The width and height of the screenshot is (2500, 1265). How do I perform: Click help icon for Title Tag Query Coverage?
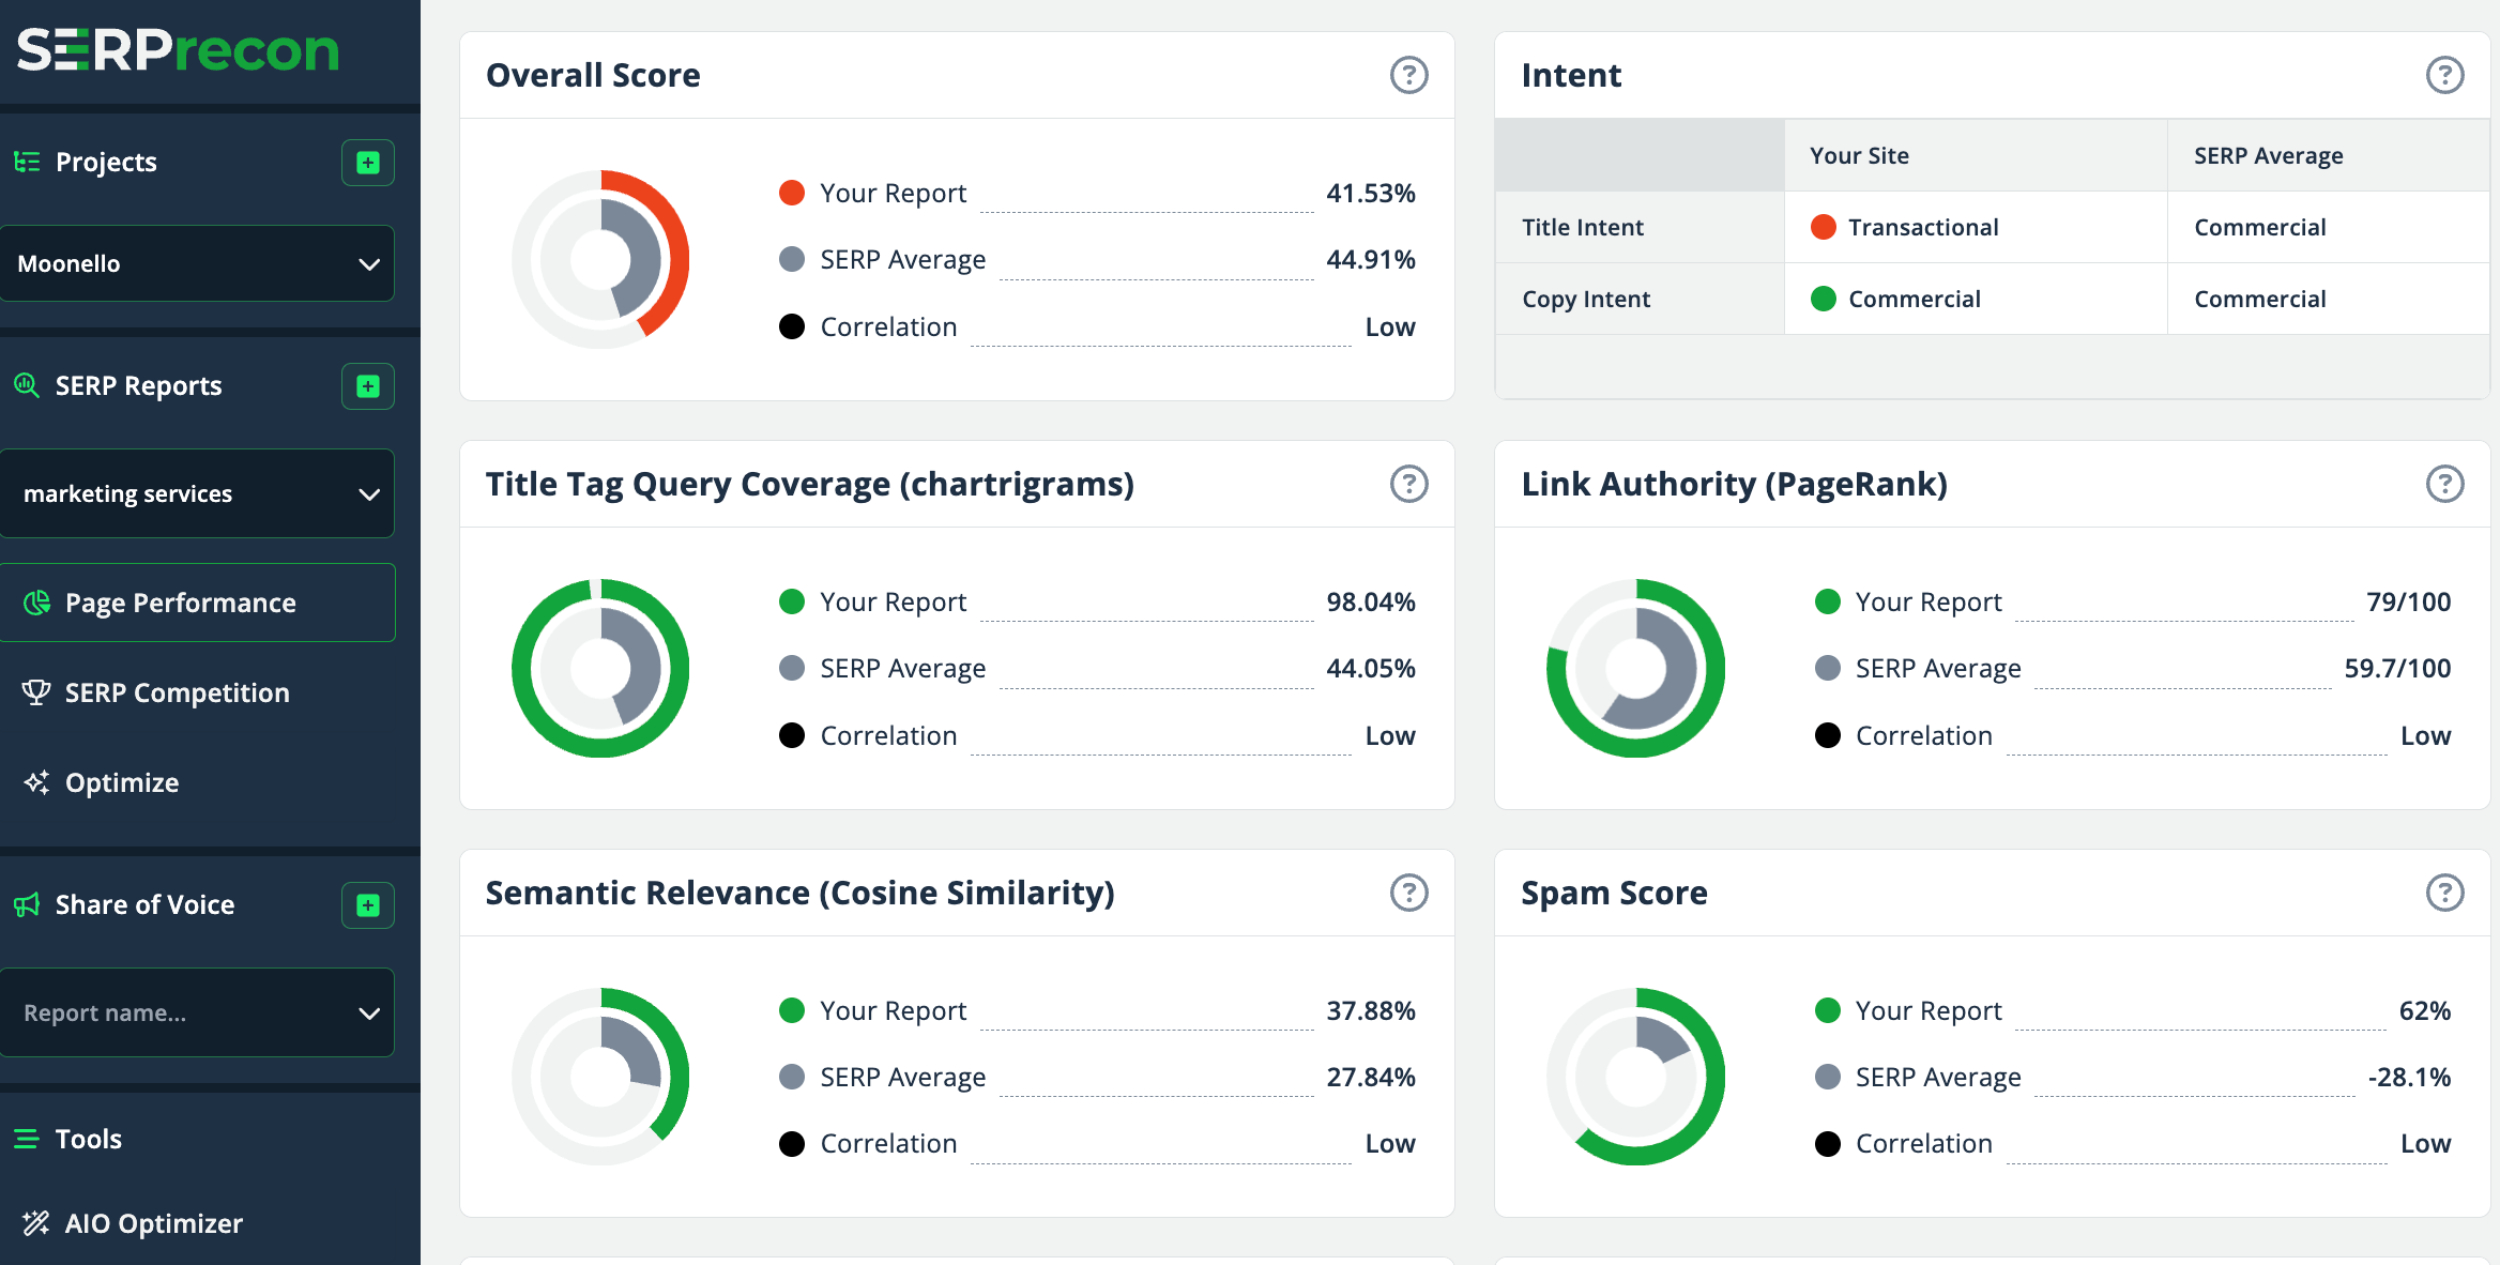pyautogui.click(x=1408, y=484)
